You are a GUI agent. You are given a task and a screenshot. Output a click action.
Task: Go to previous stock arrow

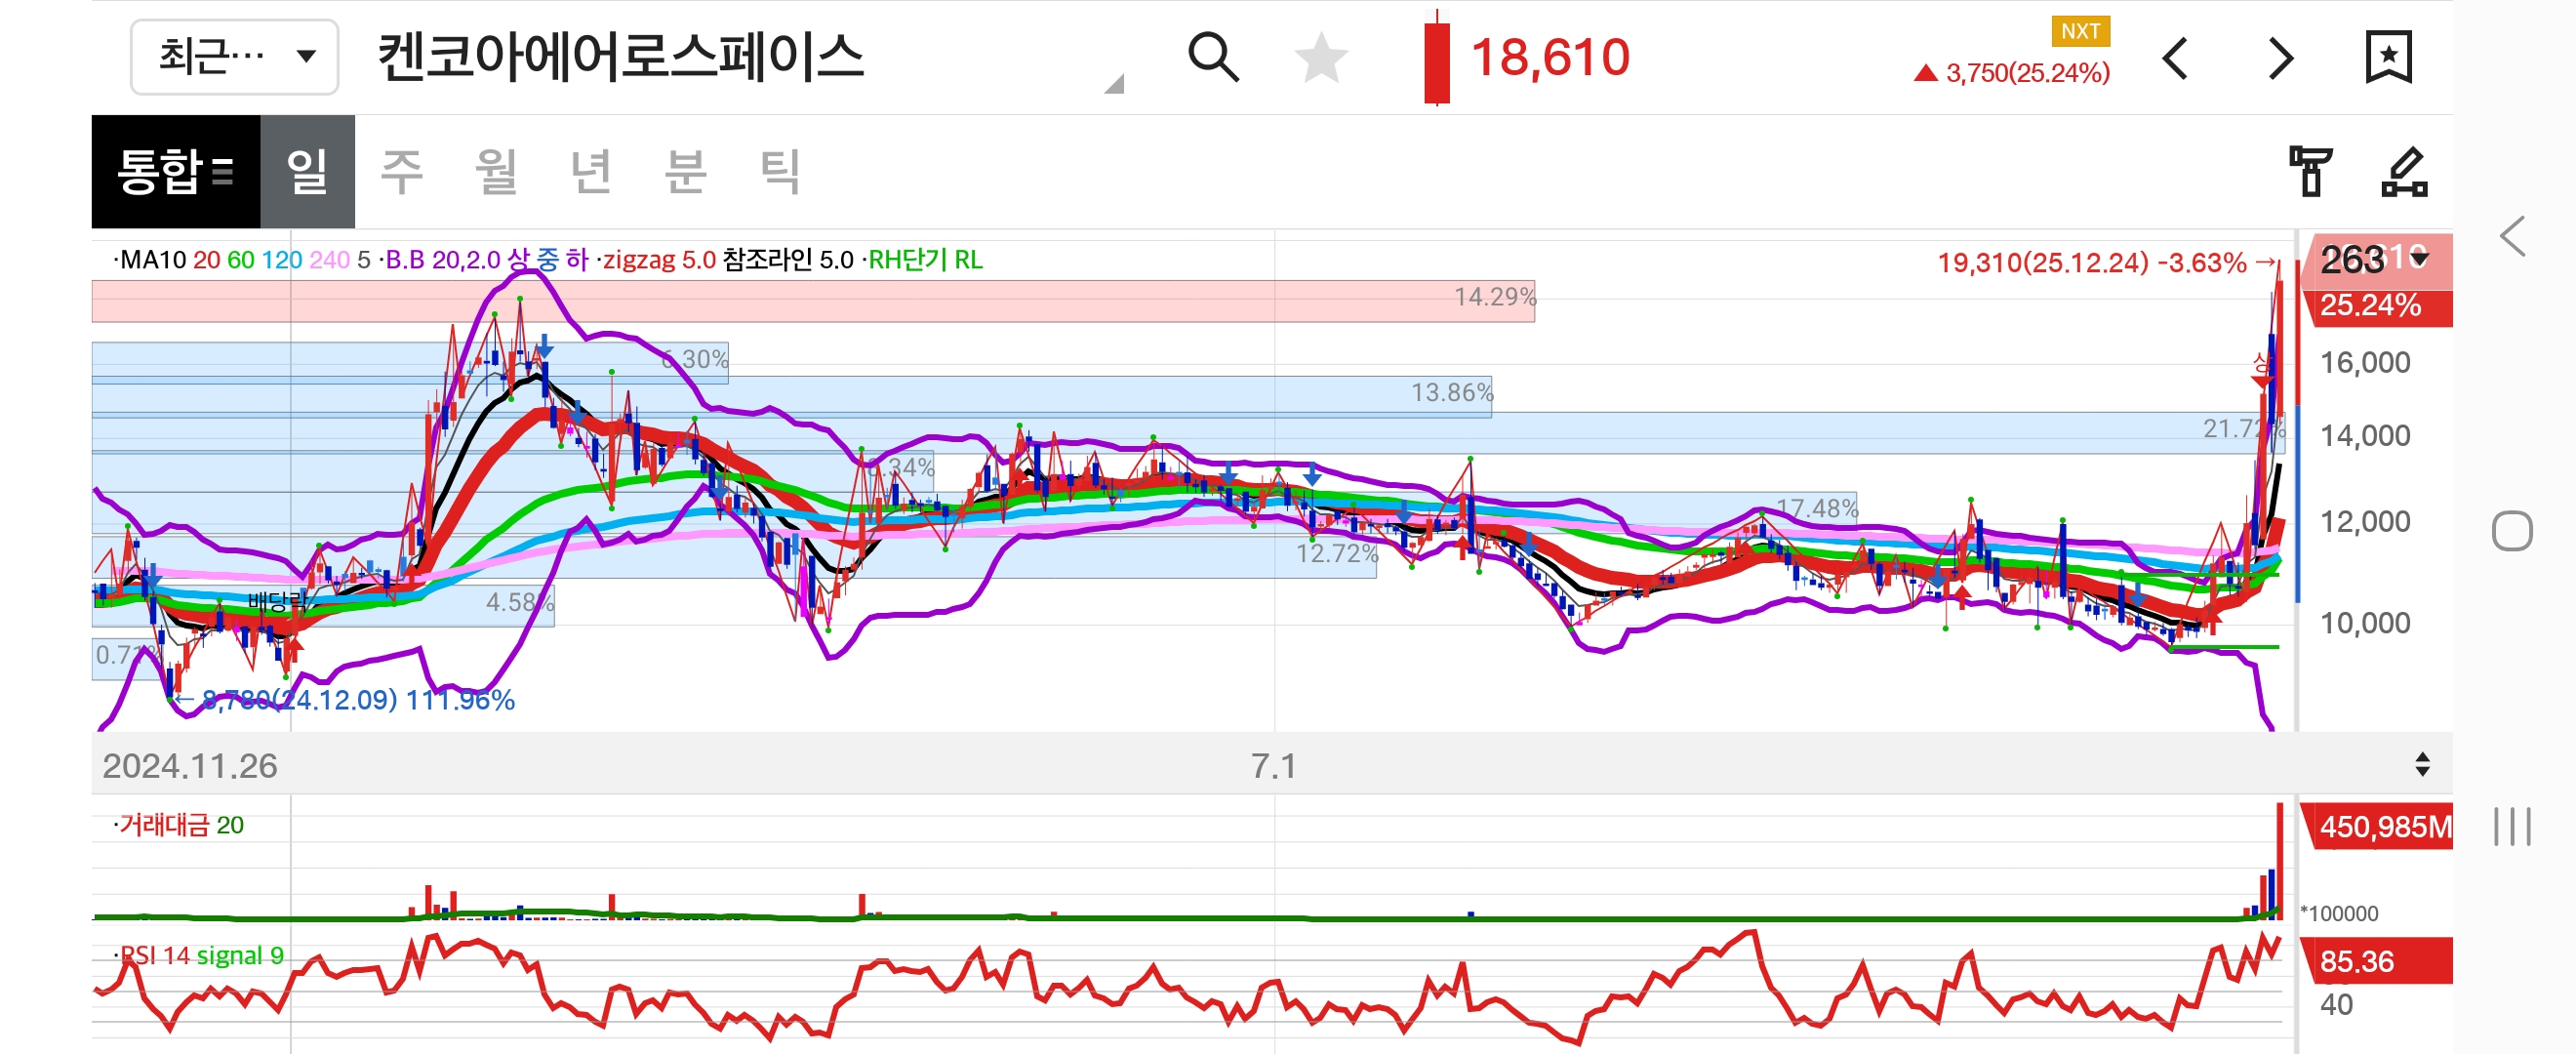tap(2176, 58)
